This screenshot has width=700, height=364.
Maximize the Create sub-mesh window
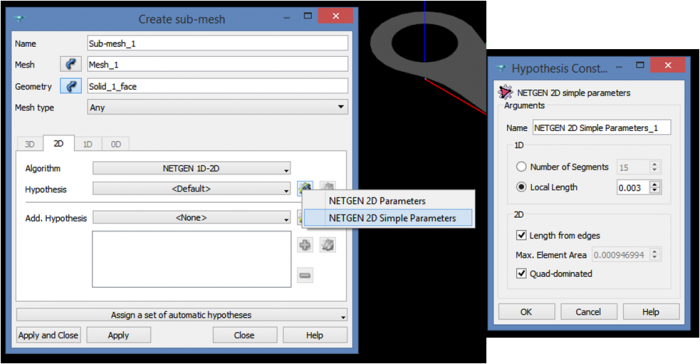pyautogui.click(x=308, y=16)
